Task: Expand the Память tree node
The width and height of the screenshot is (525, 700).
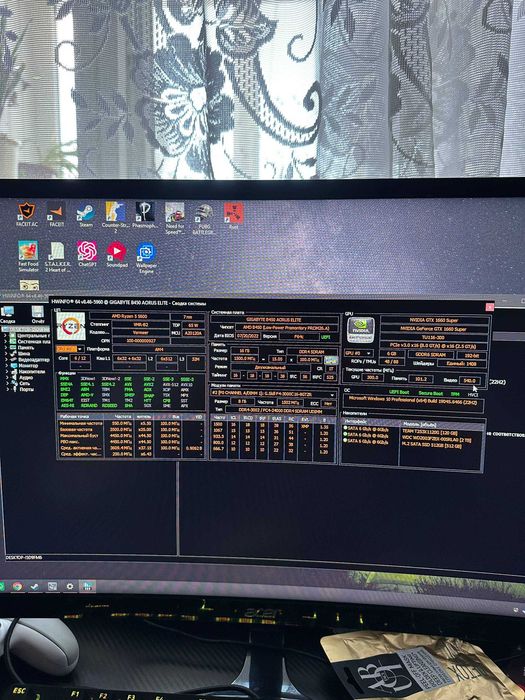Action: coord(6,347)
